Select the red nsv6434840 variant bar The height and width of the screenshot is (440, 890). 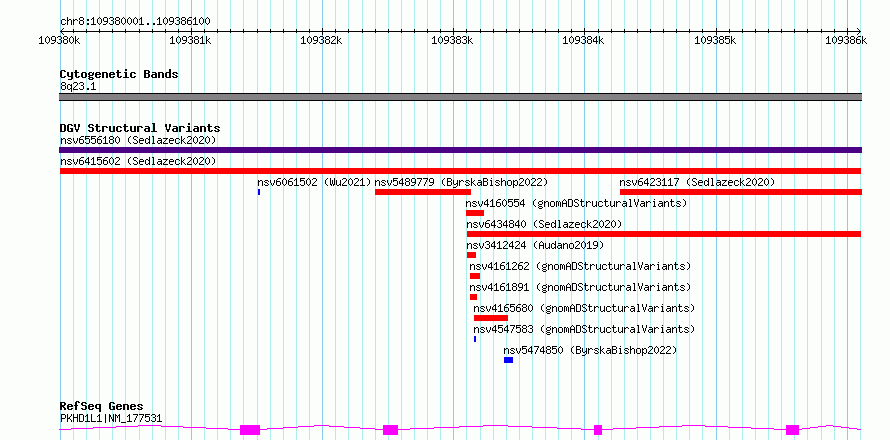pyautogui.click(x=664, y=234)
